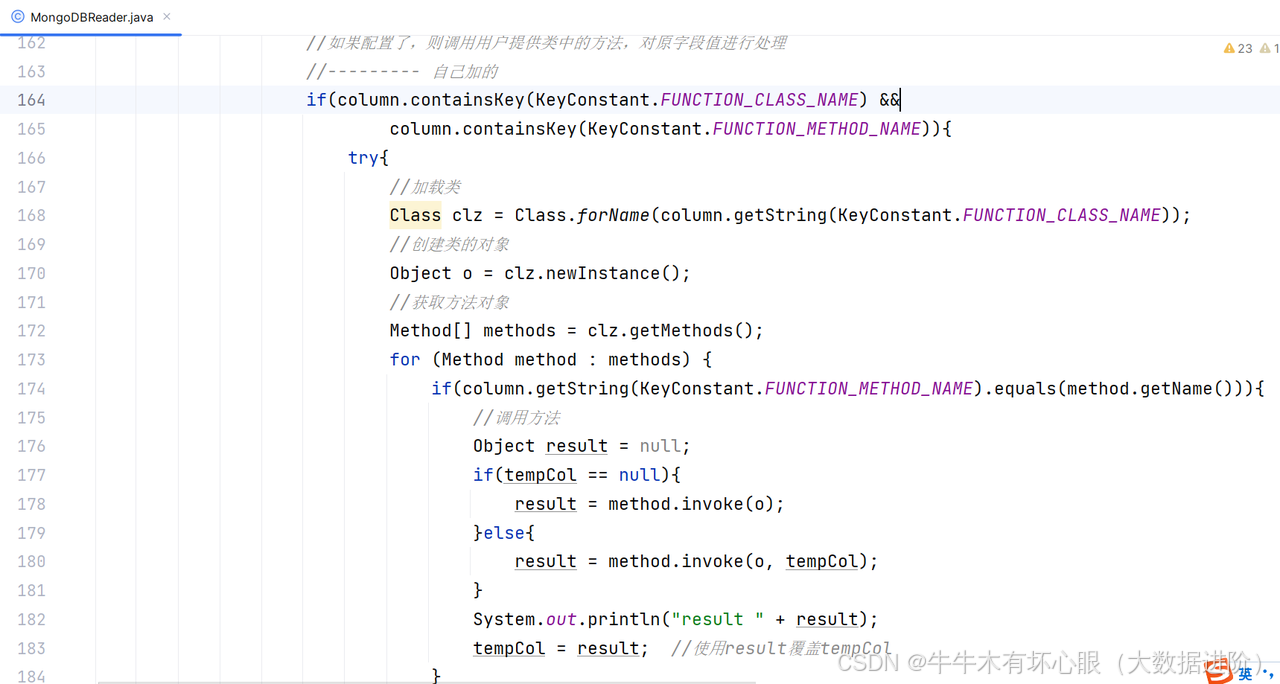Open the 23 warnings inspection indicator
Screen dimensions: 1280x684
click(x=1238, y=48)
